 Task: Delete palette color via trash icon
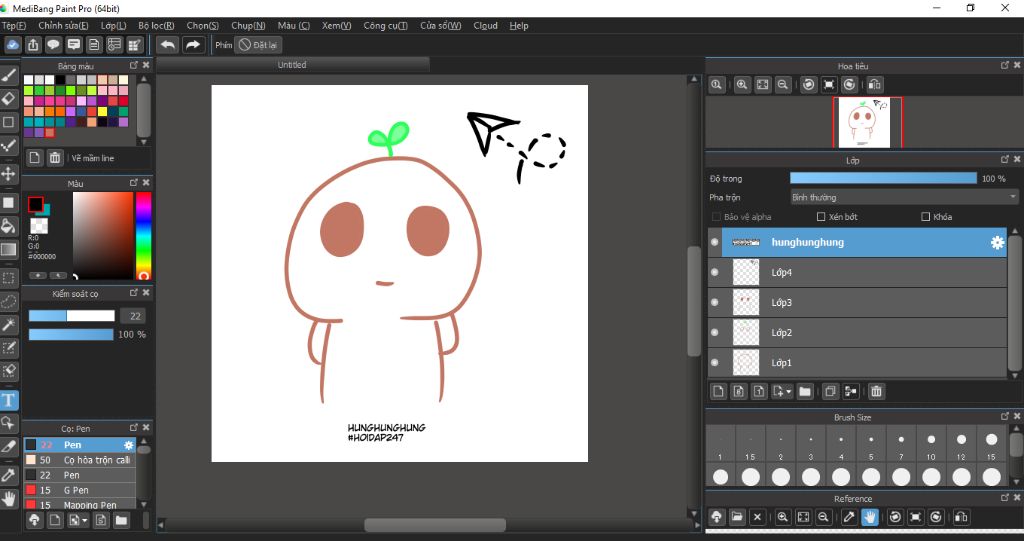pos(55,157)
